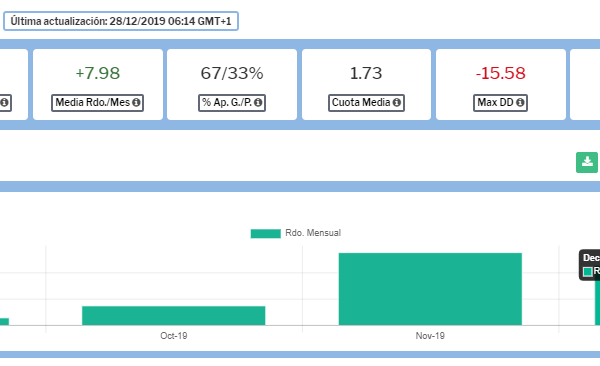Viewport: 600px width, 366px height.
Task: Click the Nov-19 monthly result bar
Action: click(x=430, y=289)
